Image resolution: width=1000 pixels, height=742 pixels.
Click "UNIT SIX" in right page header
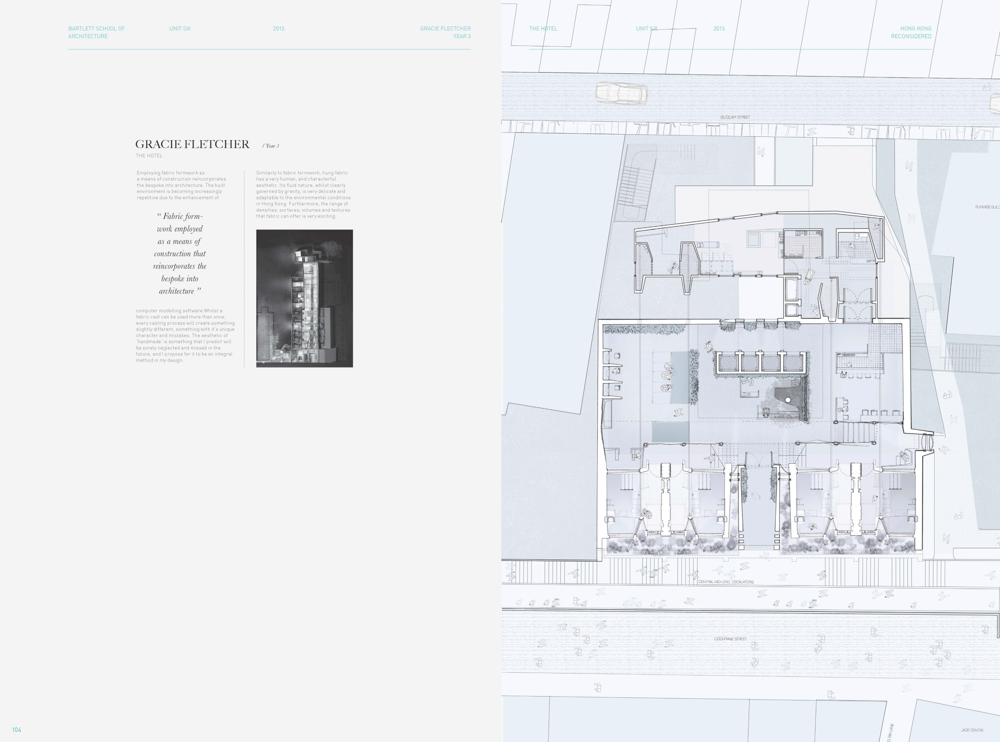[646, 29]
